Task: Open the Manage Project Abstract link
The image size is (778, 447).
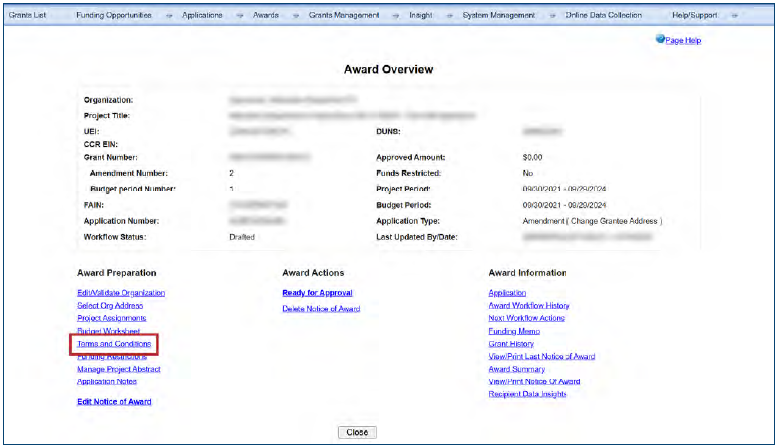Action: [118, 369]
